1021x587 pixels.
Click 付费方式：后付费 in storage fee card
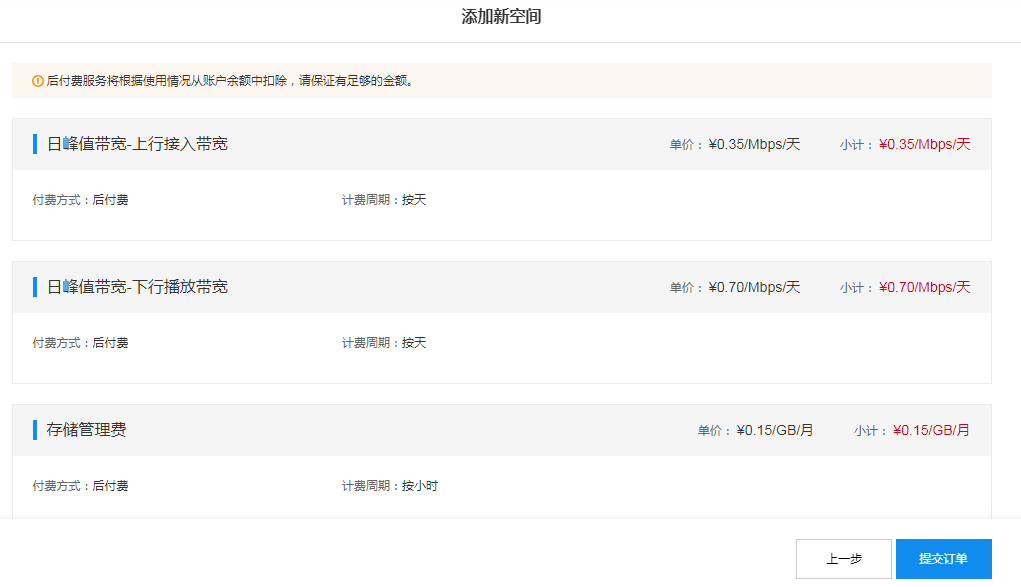(81, 486)
